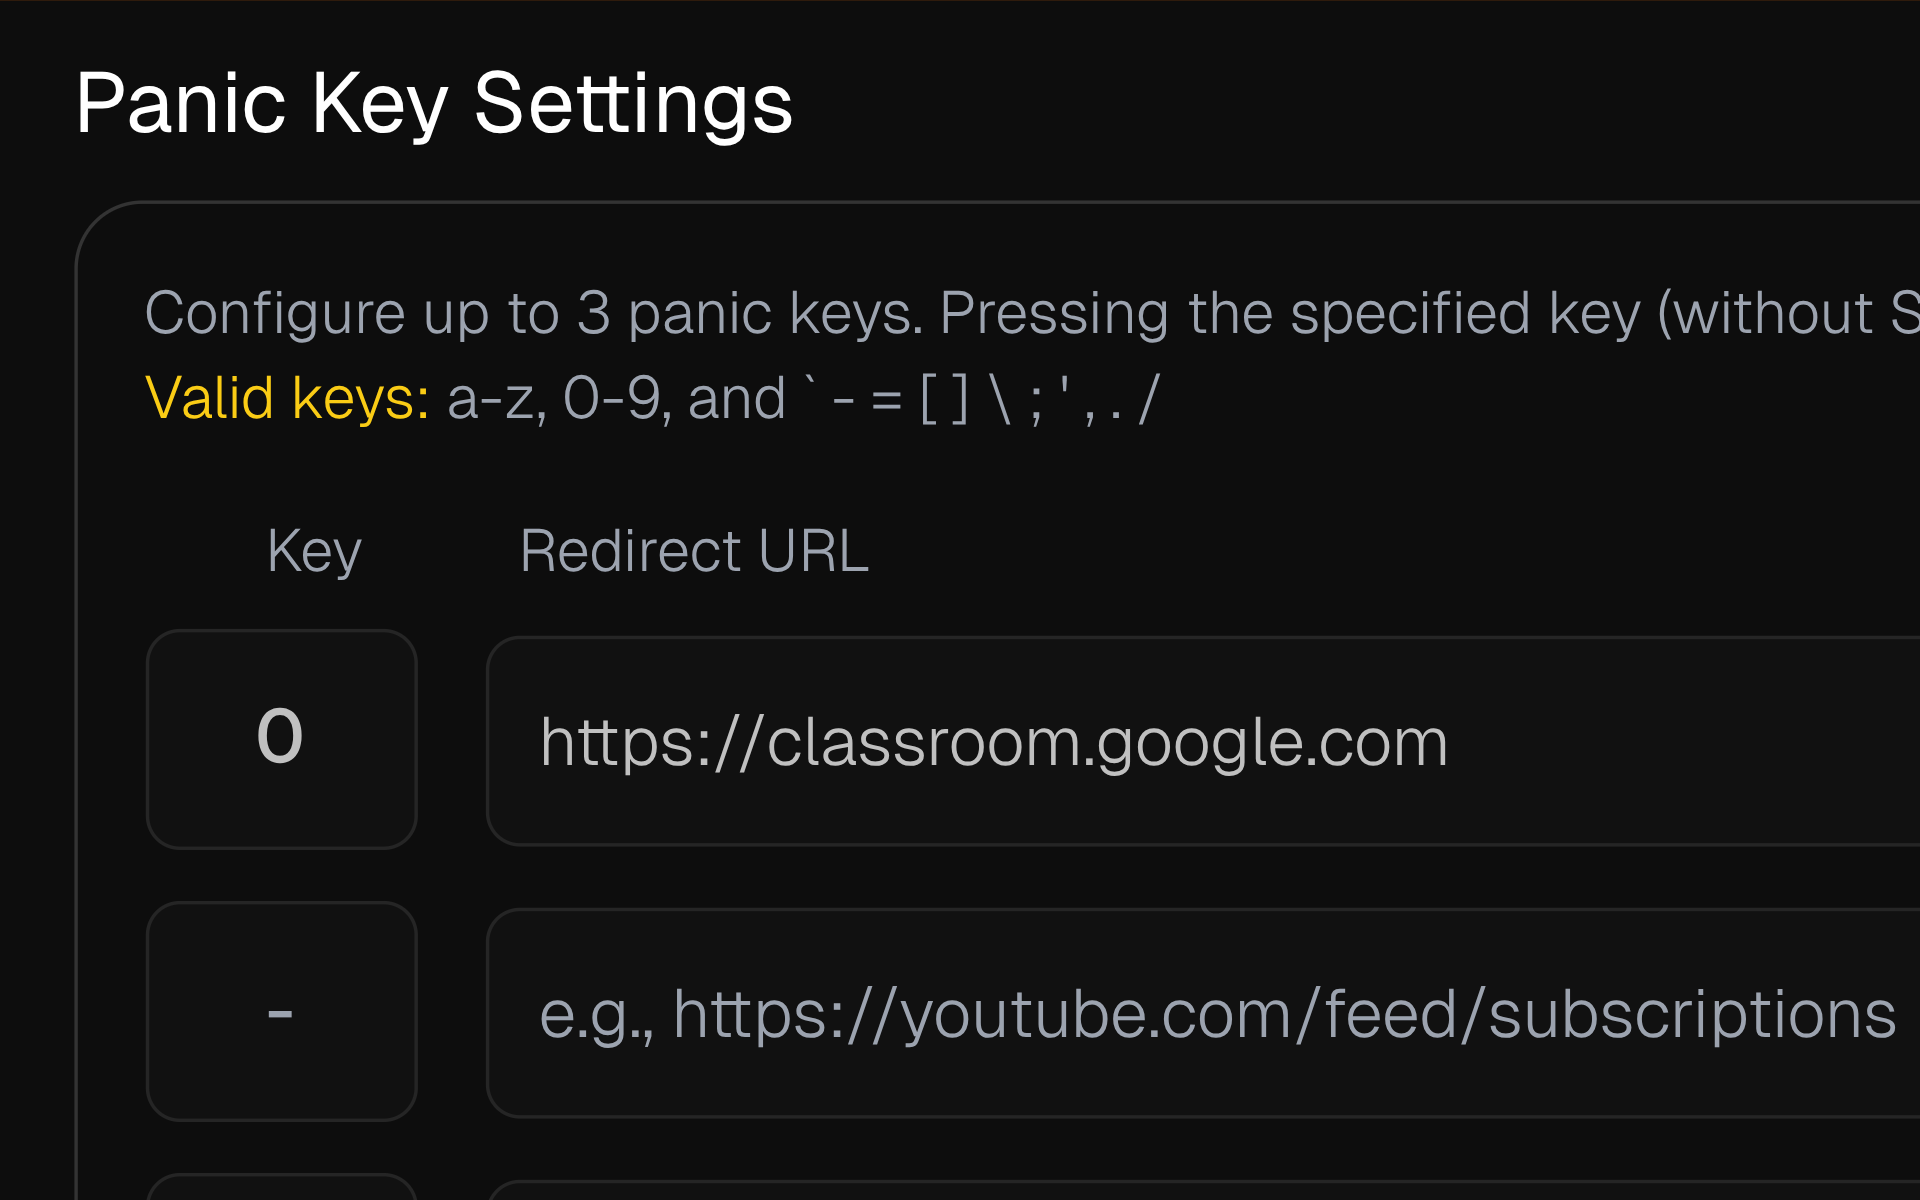Click the forward slash ending the valid keys
Viewport: 1920px width, 1200px height.
(1149, 398)
